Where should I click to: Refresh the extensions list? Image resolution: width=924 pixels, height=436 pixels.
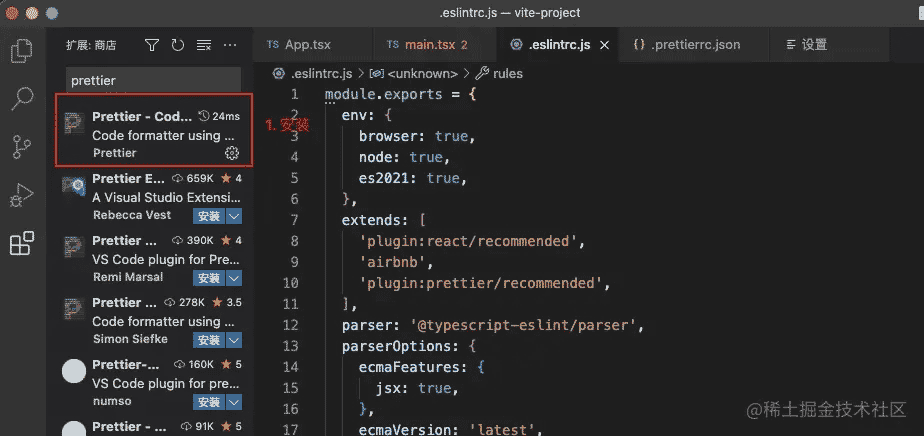tap(178, 45)
